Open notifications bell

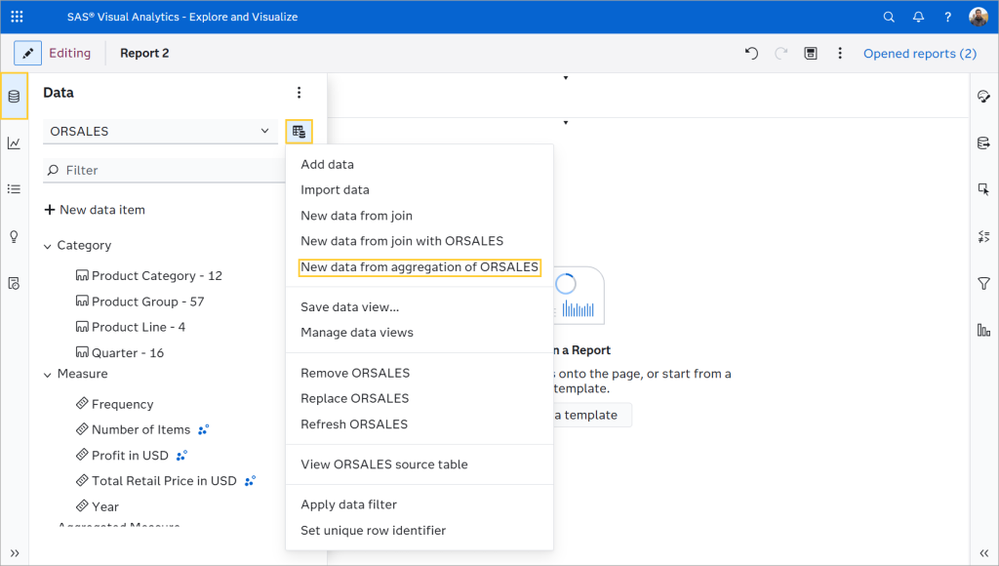918,17
